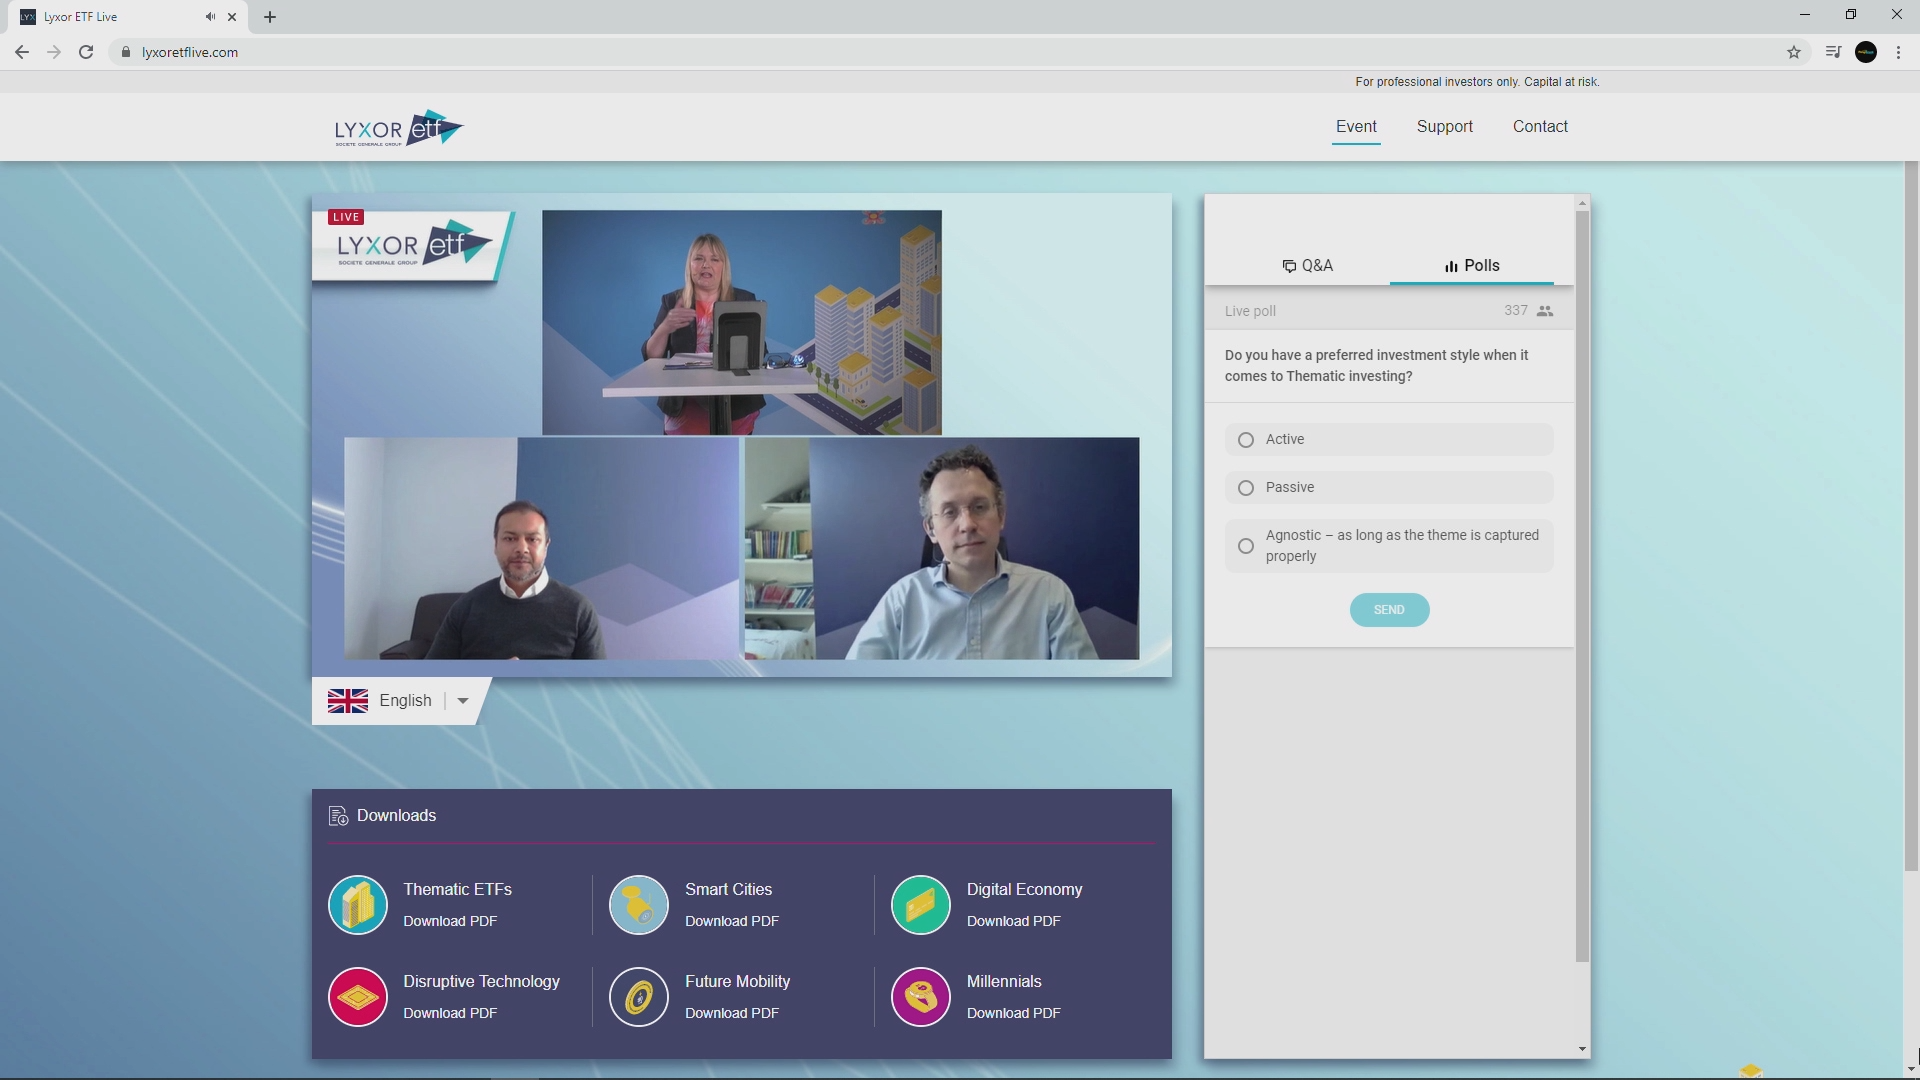Click the Smart Cities download icon

(639, 905)
